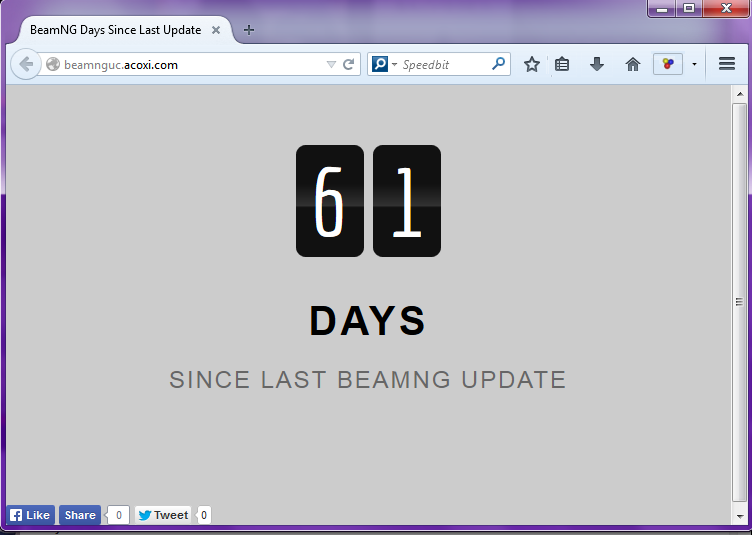Bookmark this page with the star icon
Viewport: 752px width, 535px height.
pyautogui.click(x=531, y=64)
